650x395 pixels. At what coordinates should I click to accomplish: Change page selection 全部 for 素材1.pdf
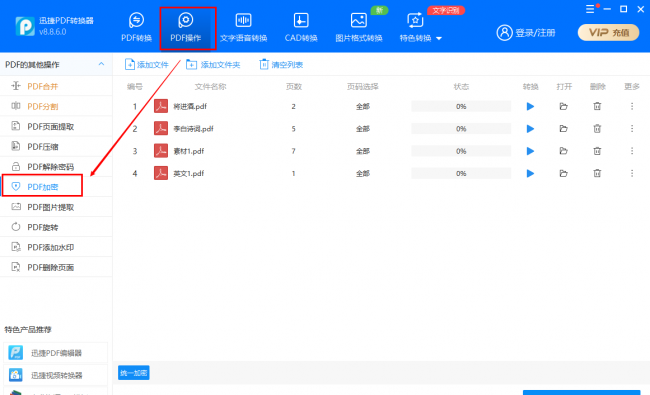coord(363,151)
